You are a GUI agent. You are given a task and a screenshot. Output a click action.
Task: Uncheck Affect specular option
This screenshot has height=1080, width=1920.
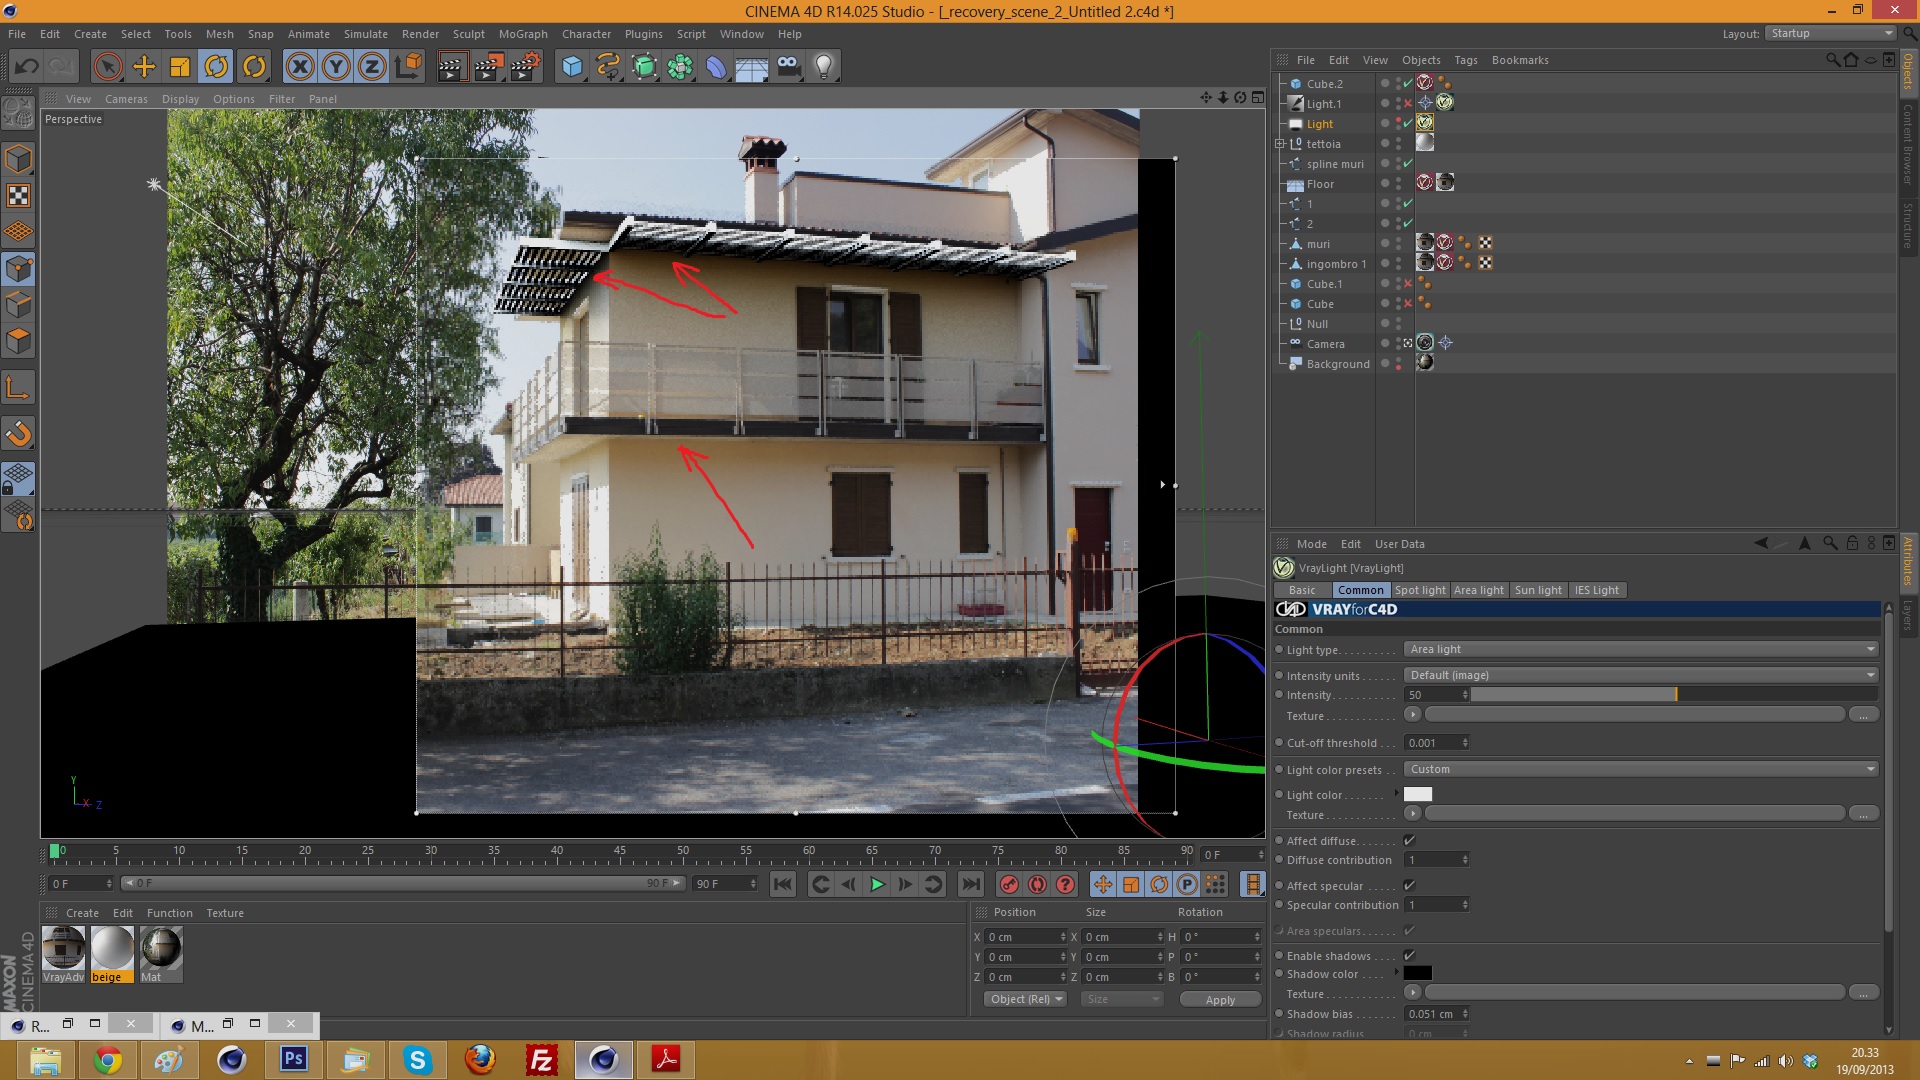tap(1409, 886)
